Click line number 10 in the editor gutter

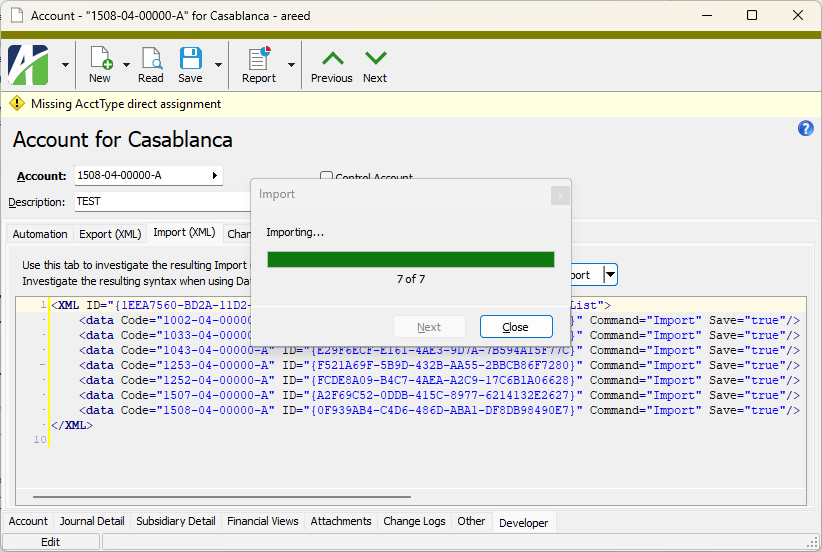(40, 440)
